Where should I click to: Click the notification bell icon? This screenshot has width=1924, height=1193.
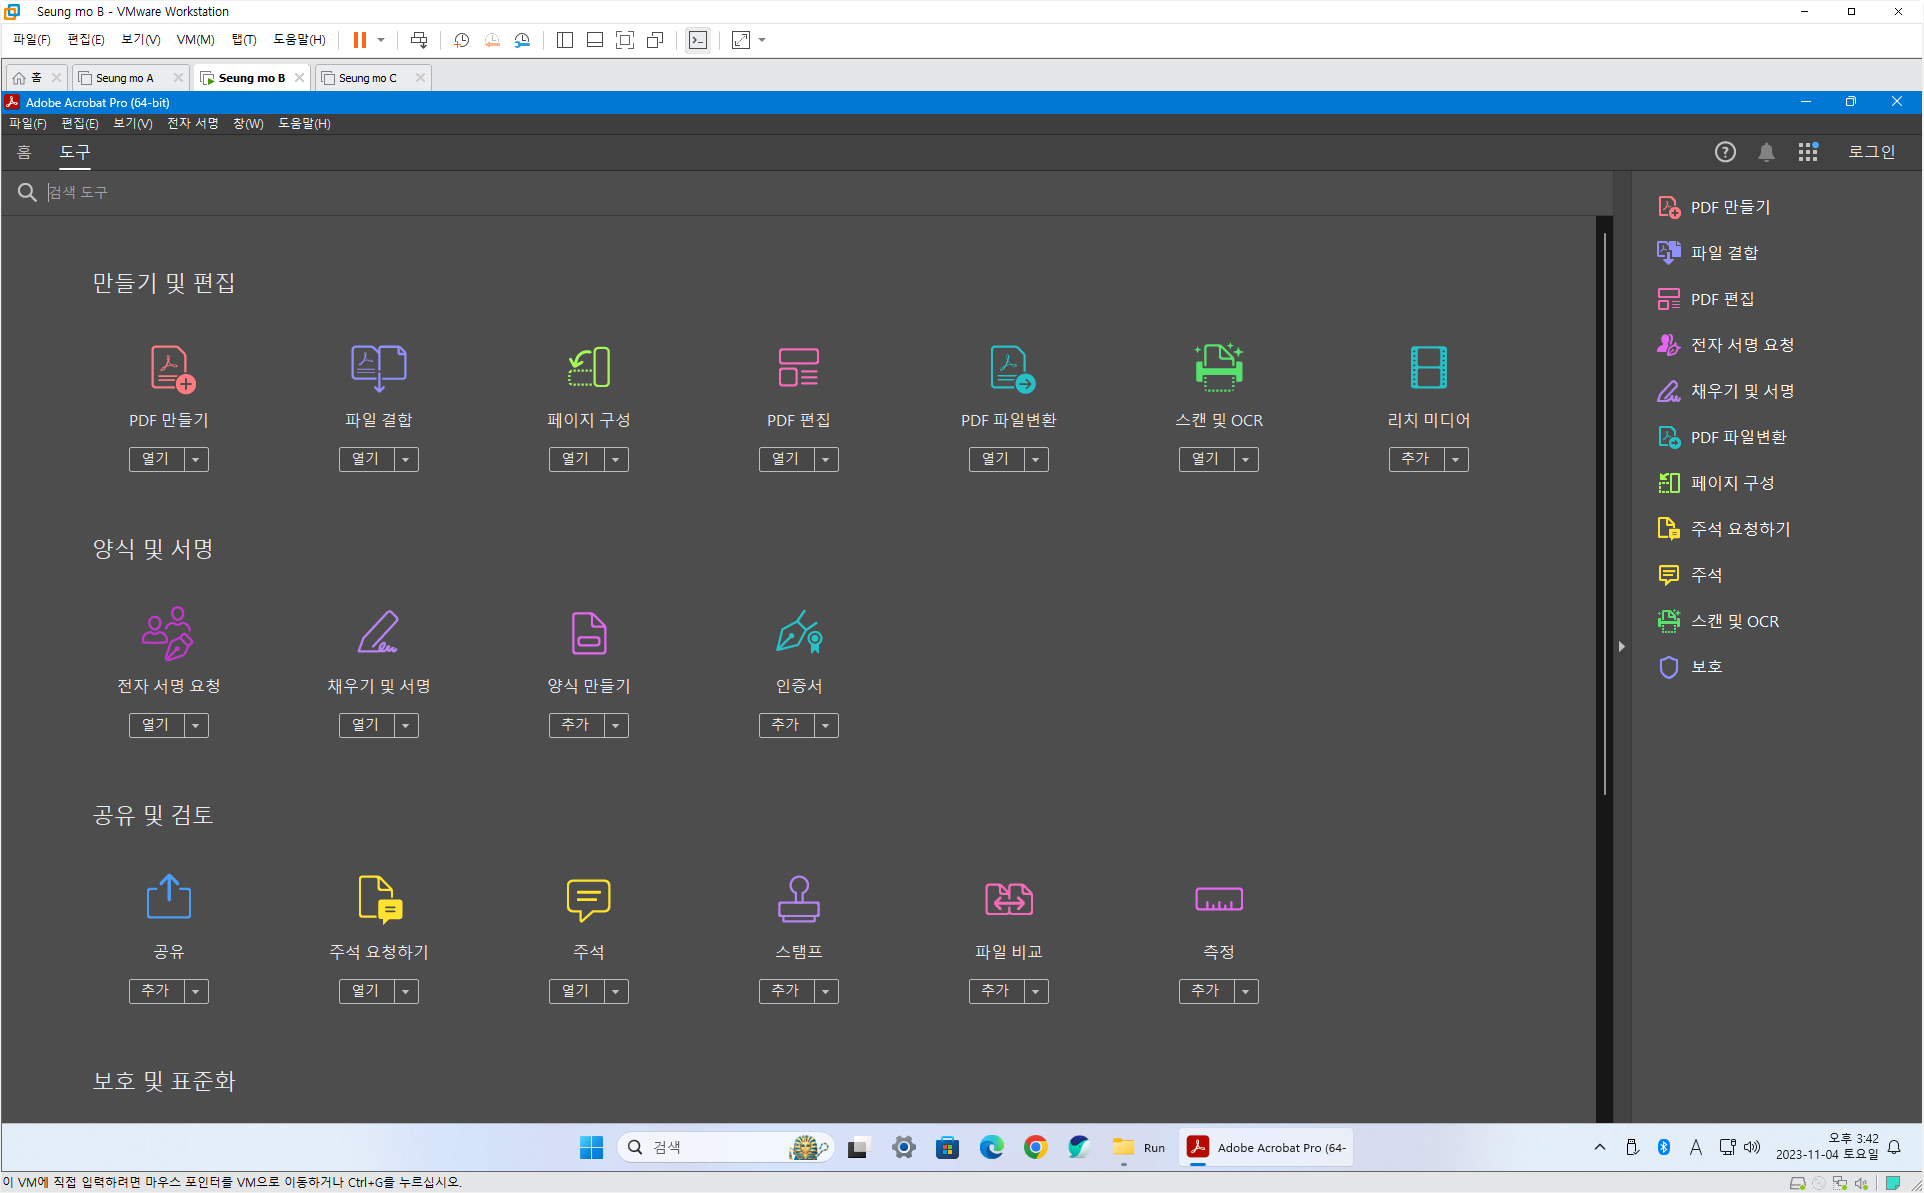[x=1766, y=152]
